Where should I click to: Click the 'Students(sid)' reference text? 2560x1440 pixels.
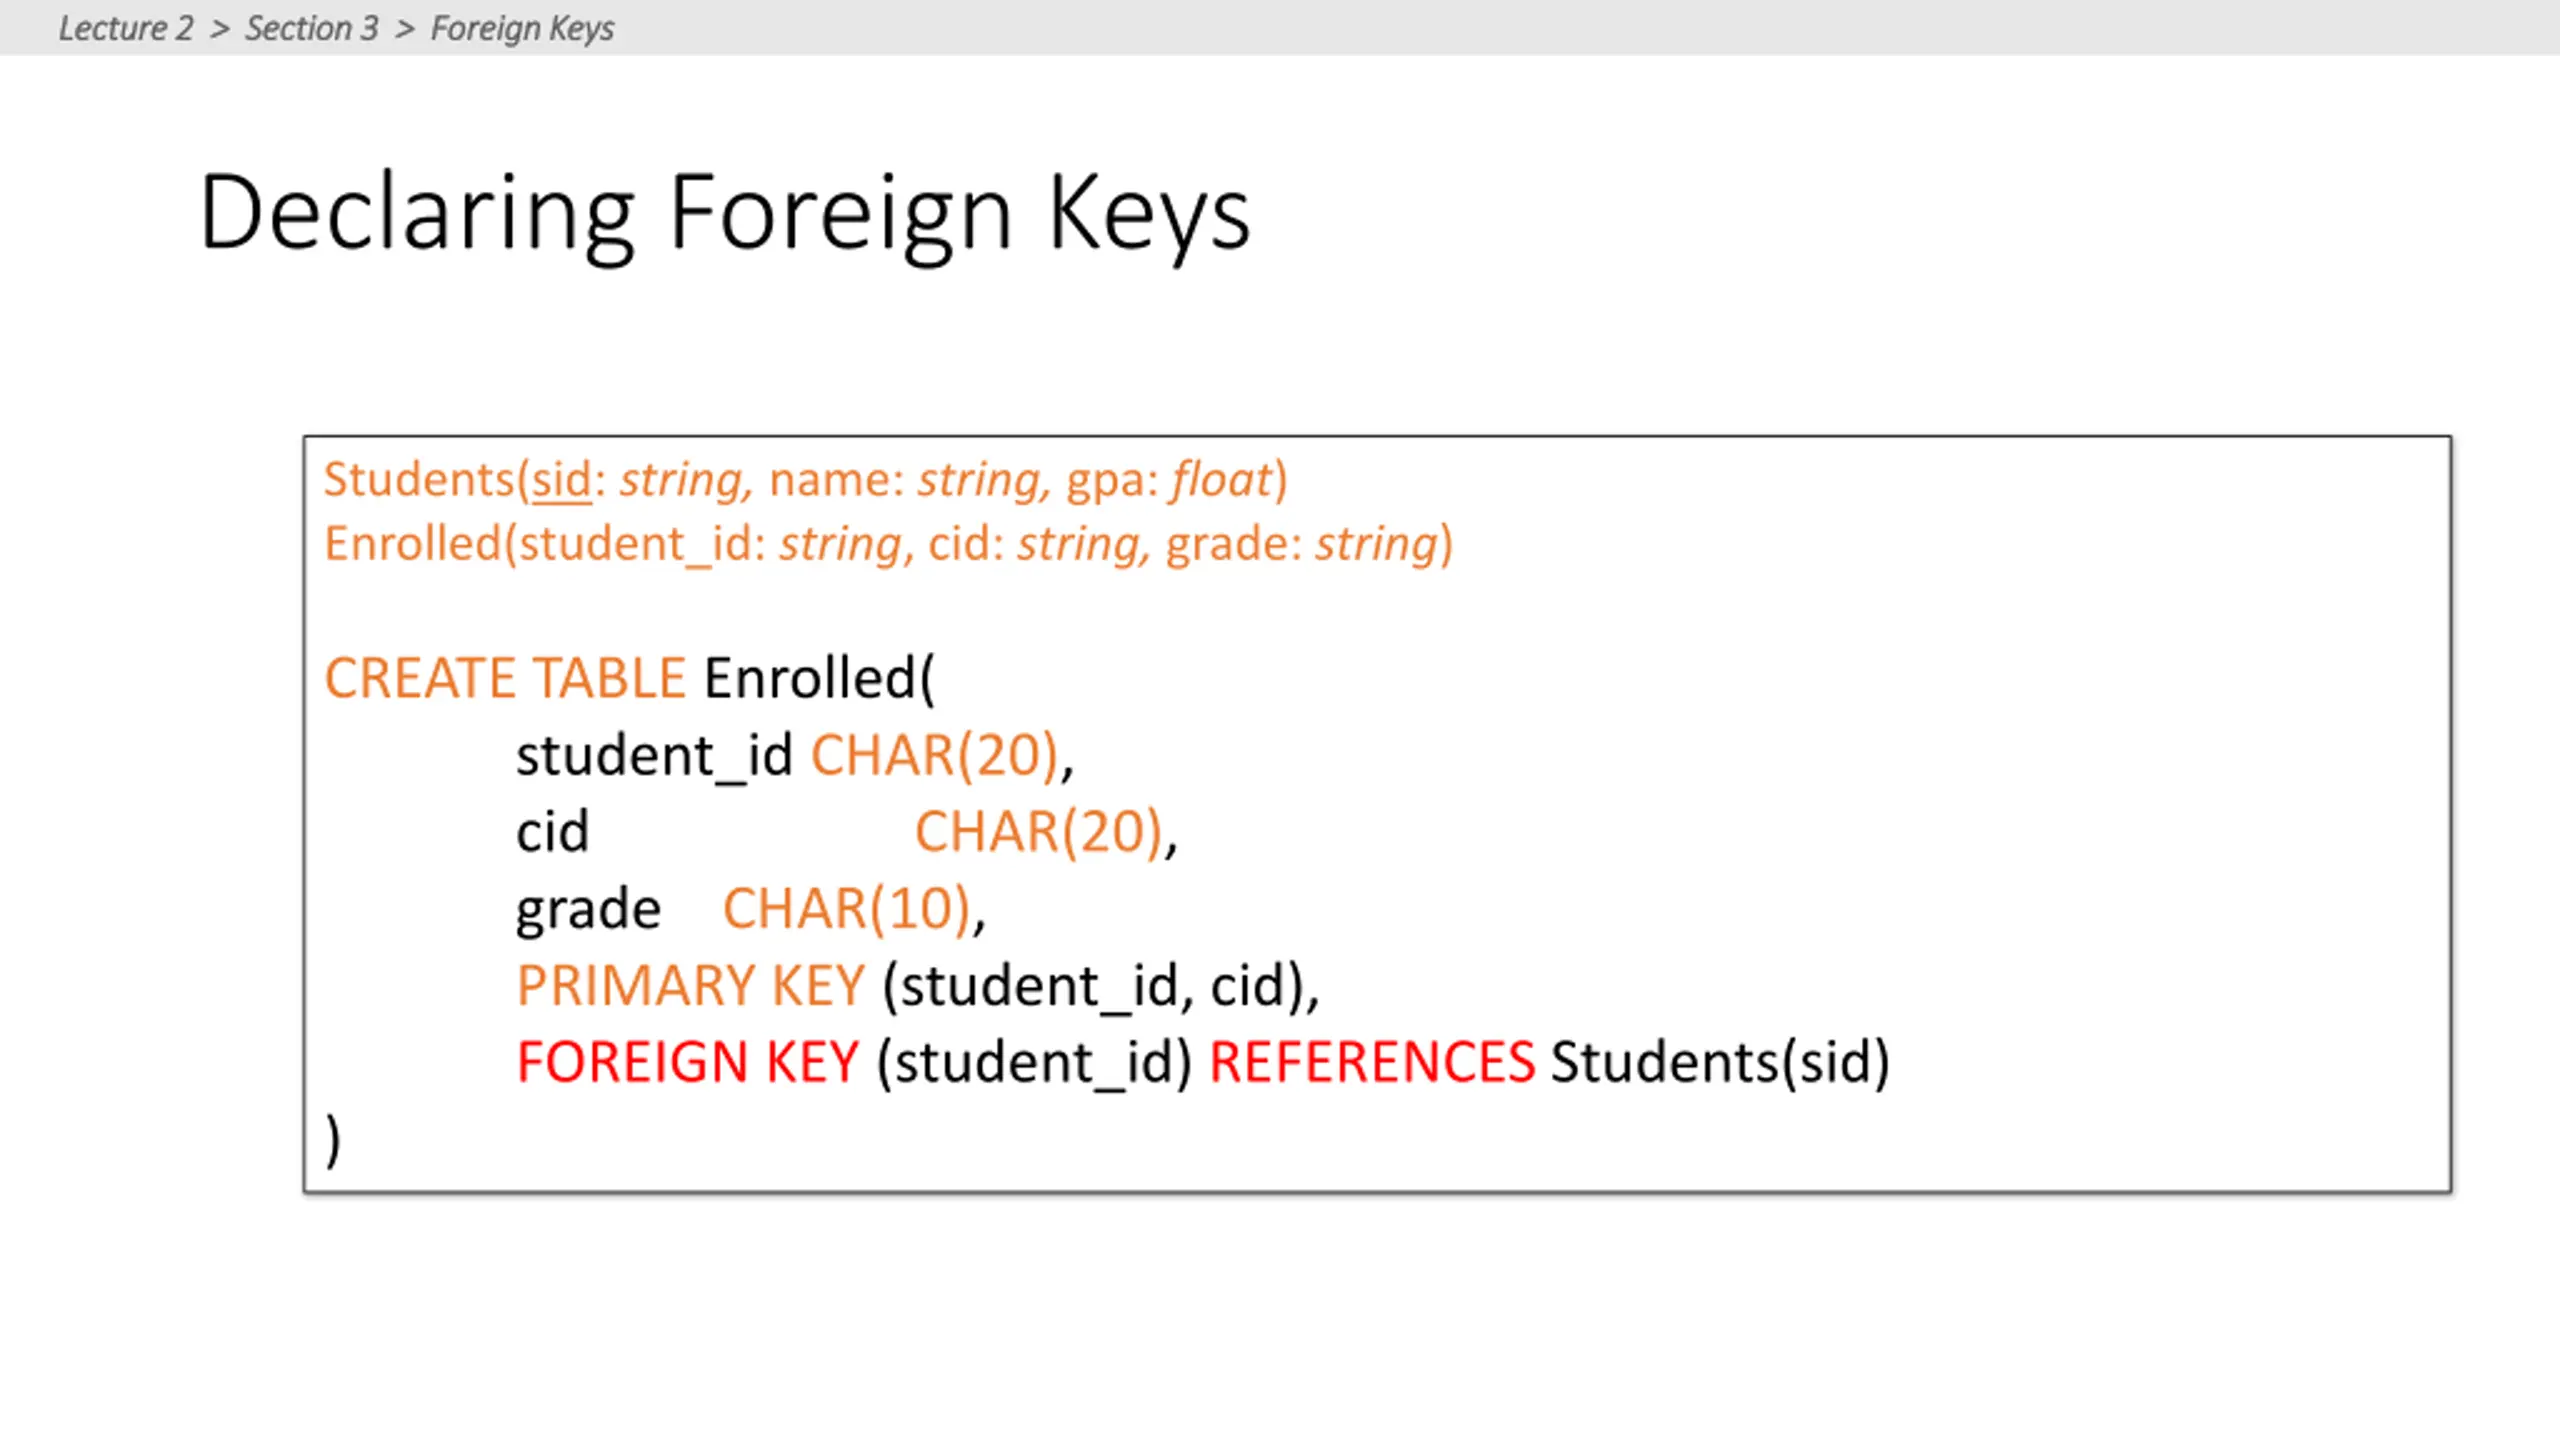(1720, 1062)
